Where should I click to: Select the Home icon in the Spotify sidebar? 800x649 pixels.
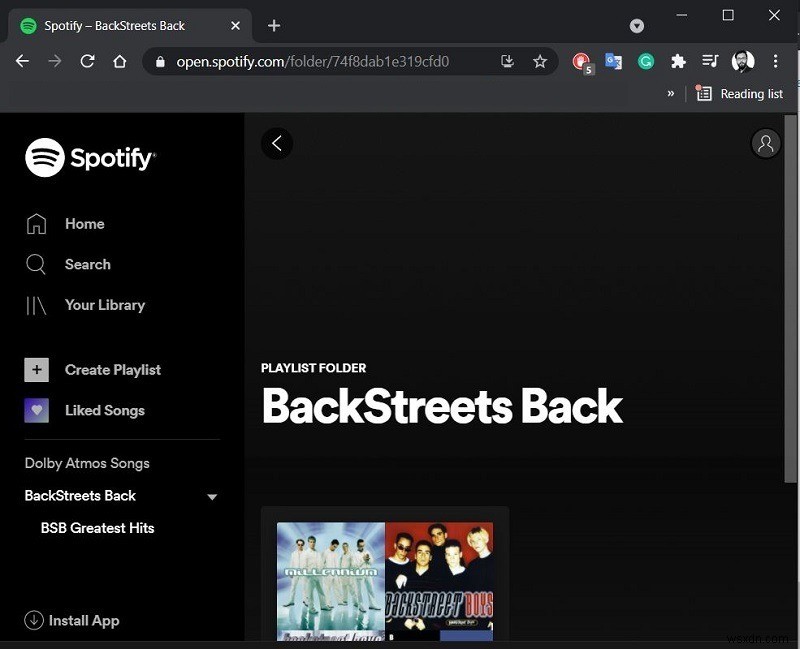[36, 224]
